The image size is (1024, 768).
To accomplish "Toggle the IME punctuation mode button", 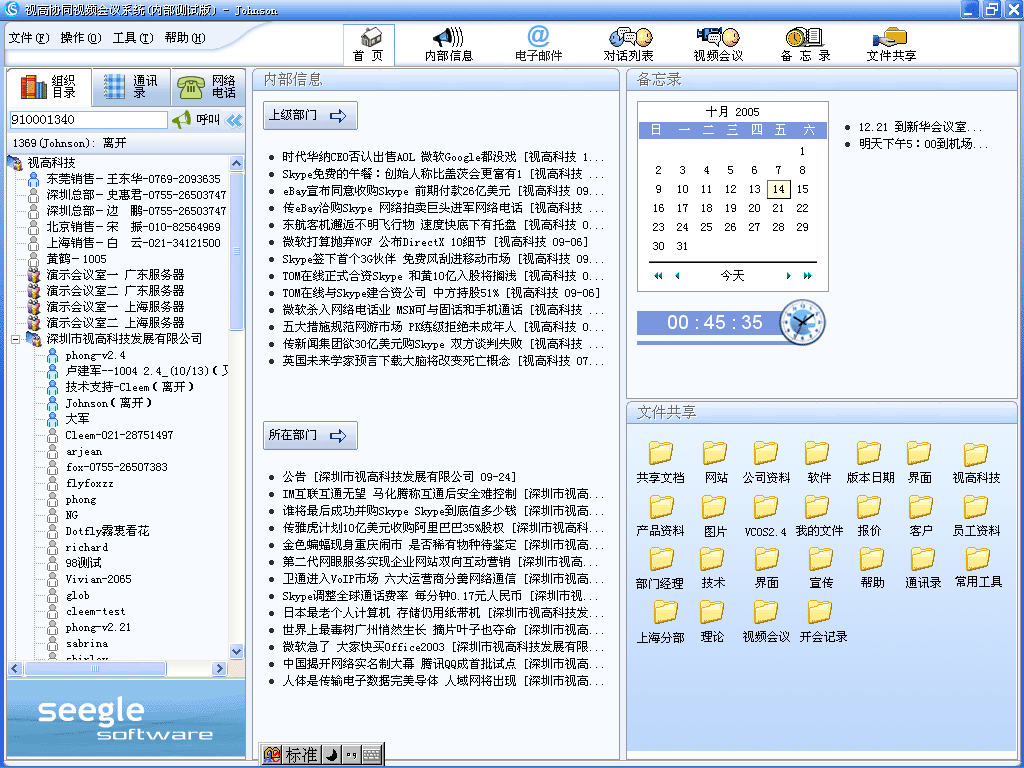I will (x=351, y=755).
